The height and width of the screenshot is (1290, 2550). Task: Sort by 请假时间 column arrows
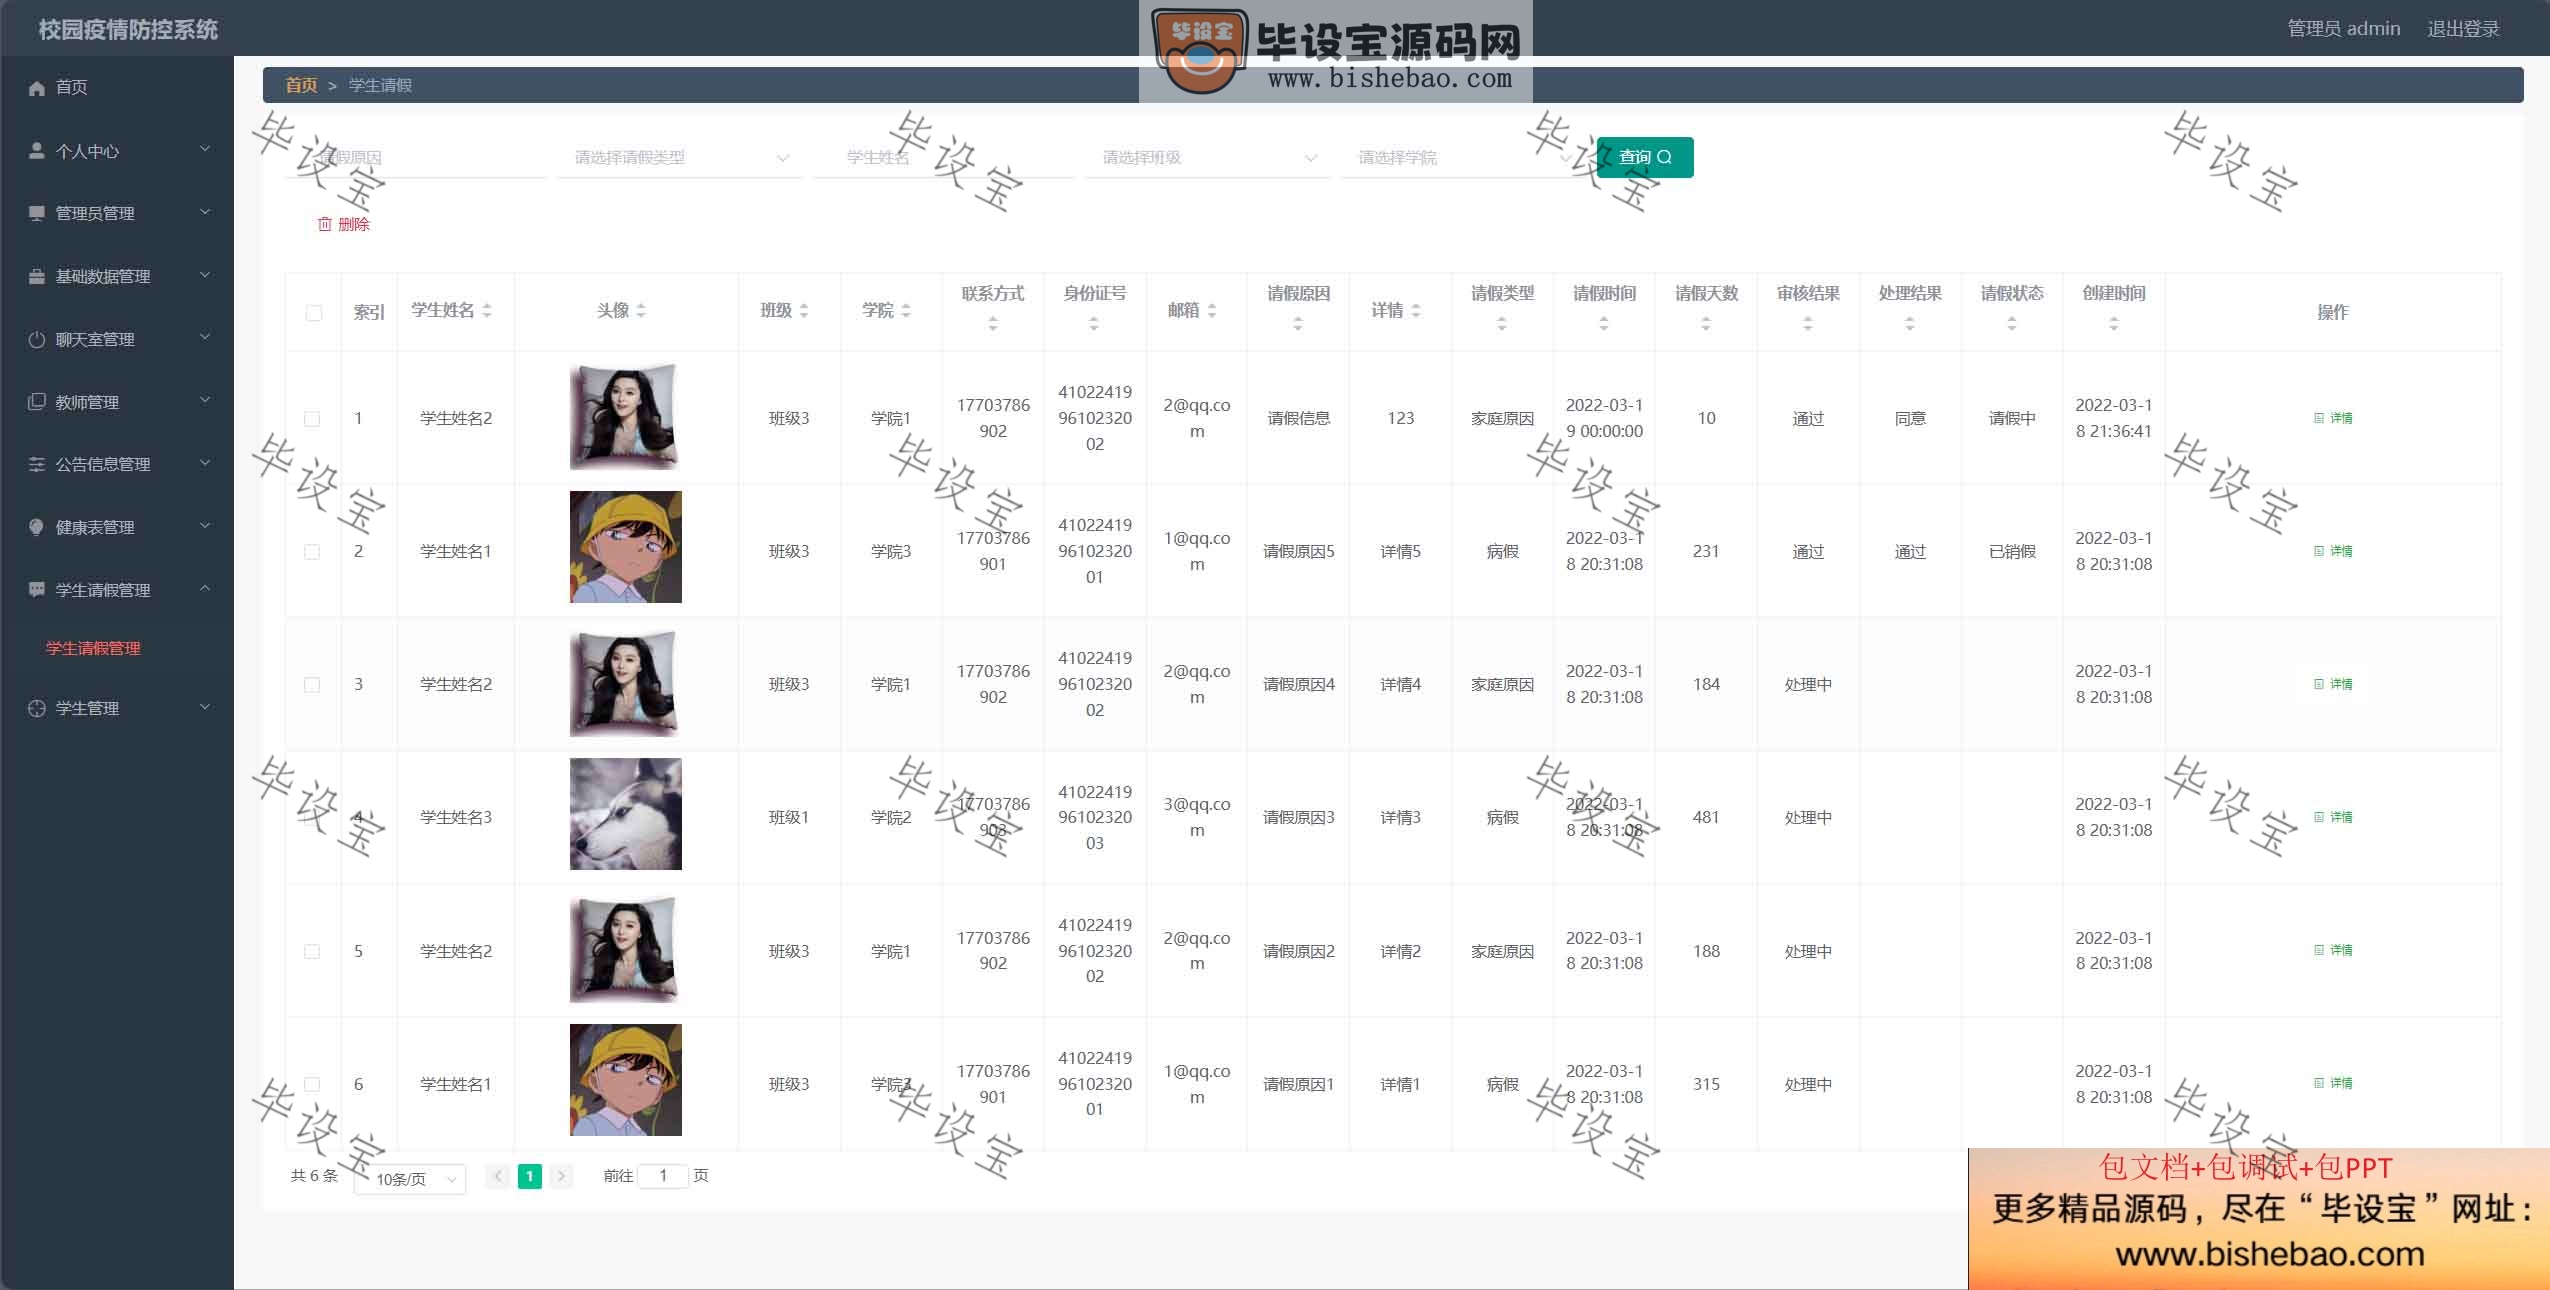[x=1604, y=324]
